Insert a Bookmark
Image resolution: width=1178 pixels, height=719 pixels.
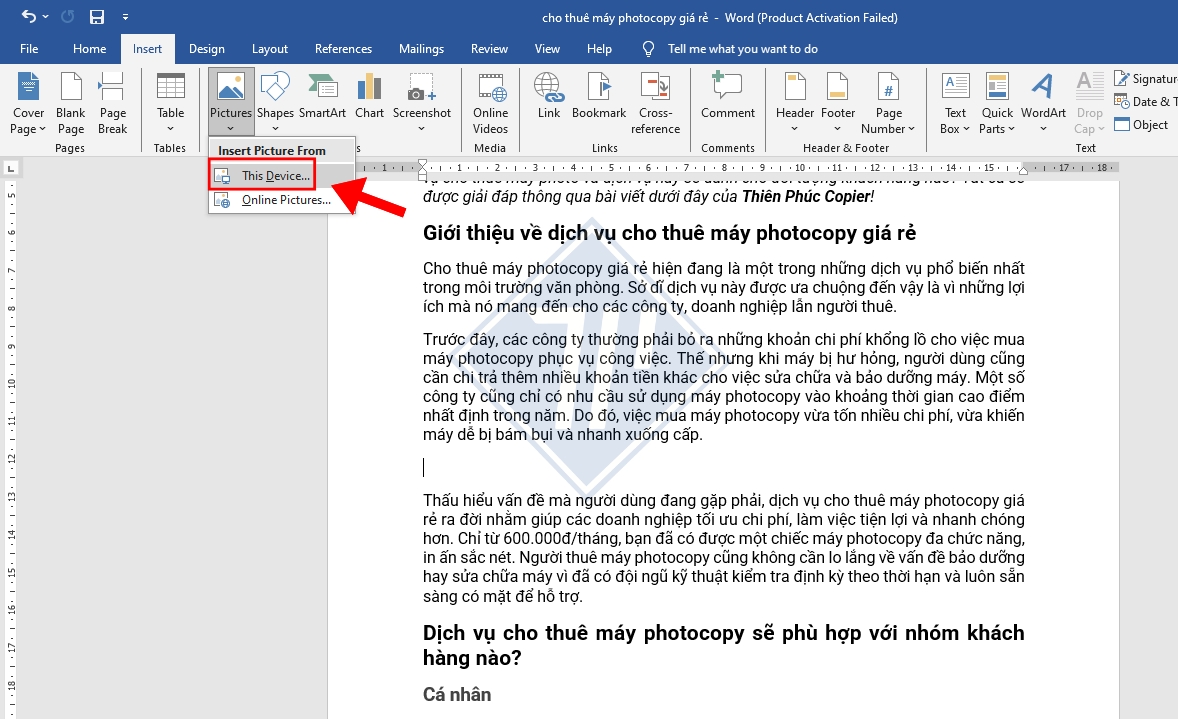tap(599, 97)
